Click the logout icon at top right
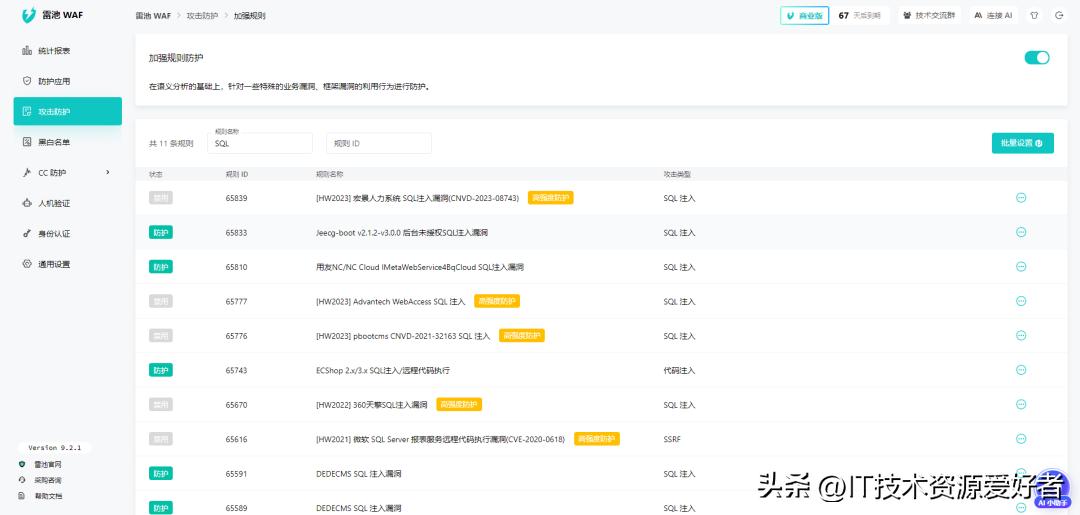This screenshot has width=1080, height=515. tap(1059, 16)
